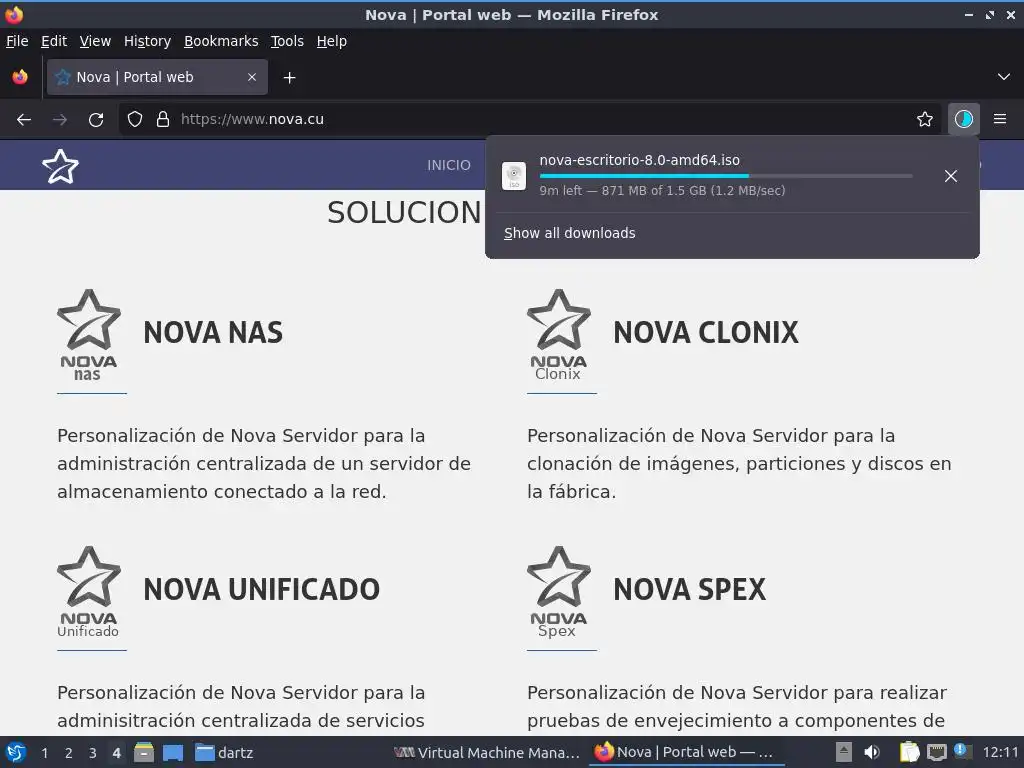Open the tracking protection shield icon
The height and width of the screenshot is (768, 1024).
click(135, 120)
